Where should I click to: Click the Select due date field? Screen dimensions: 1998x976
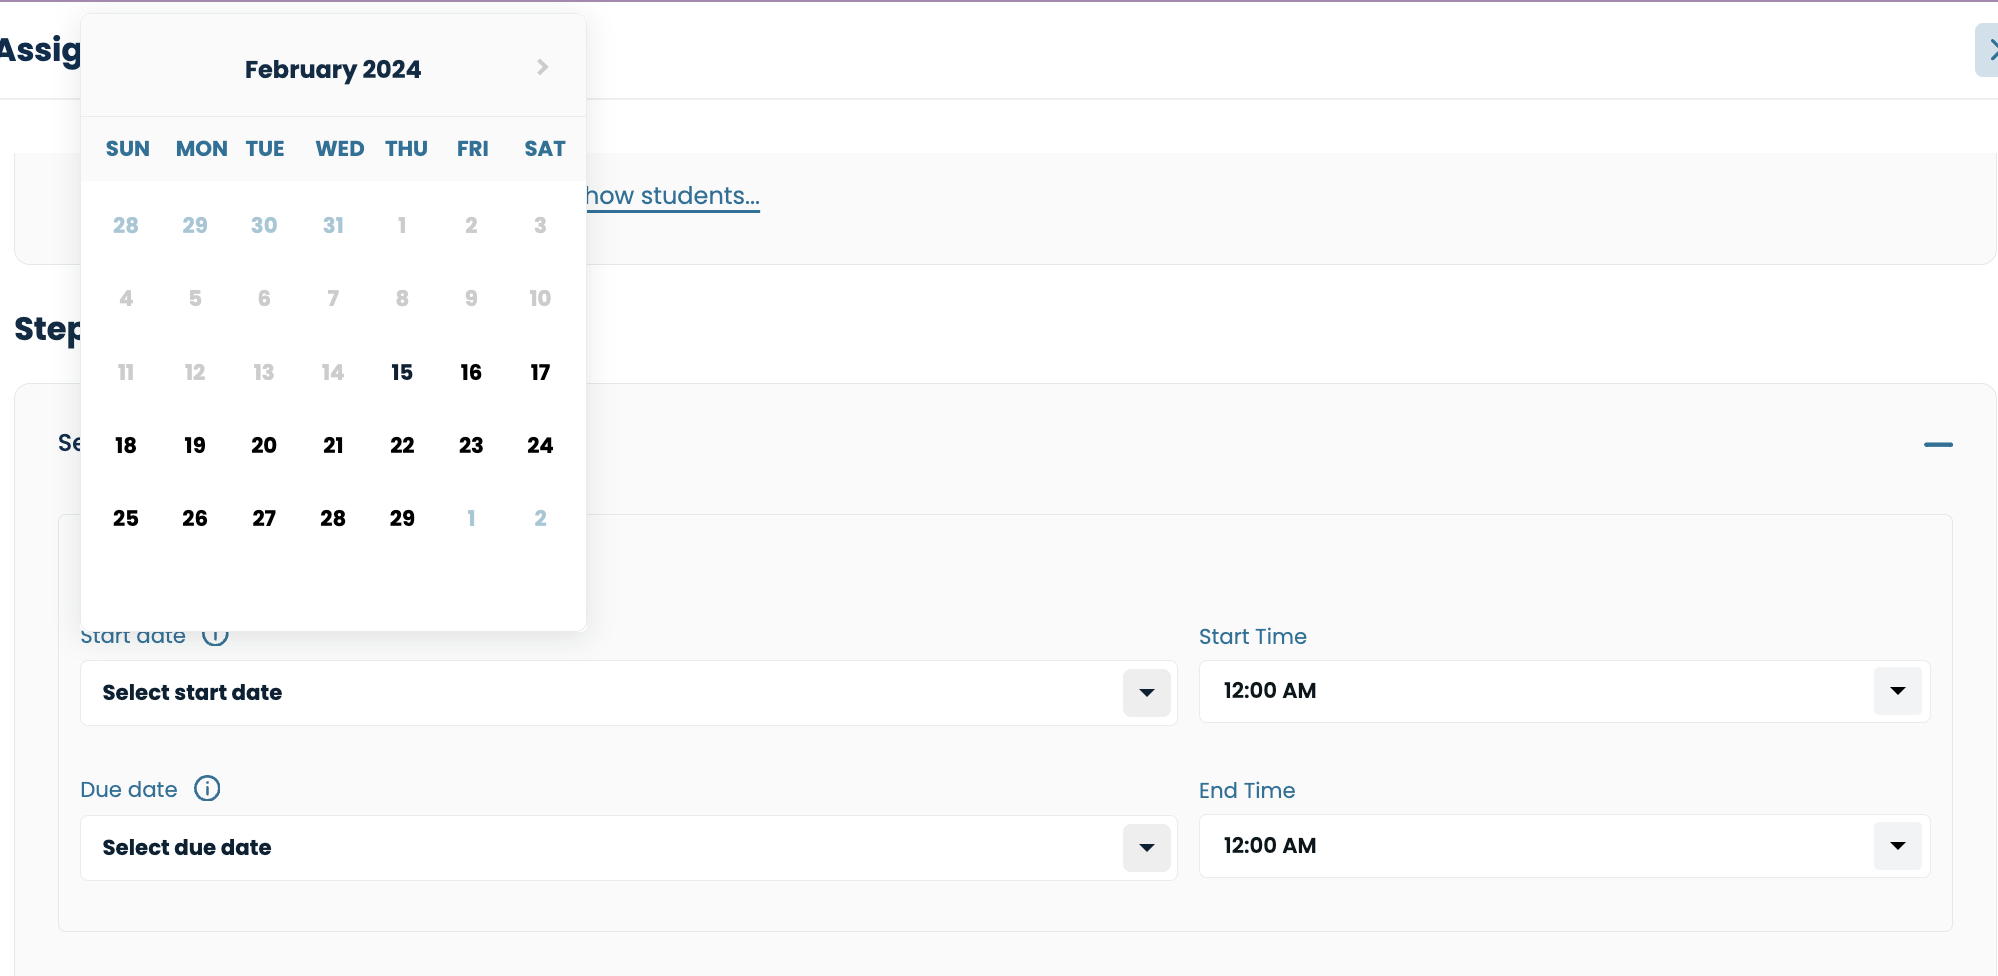(628, 848)
